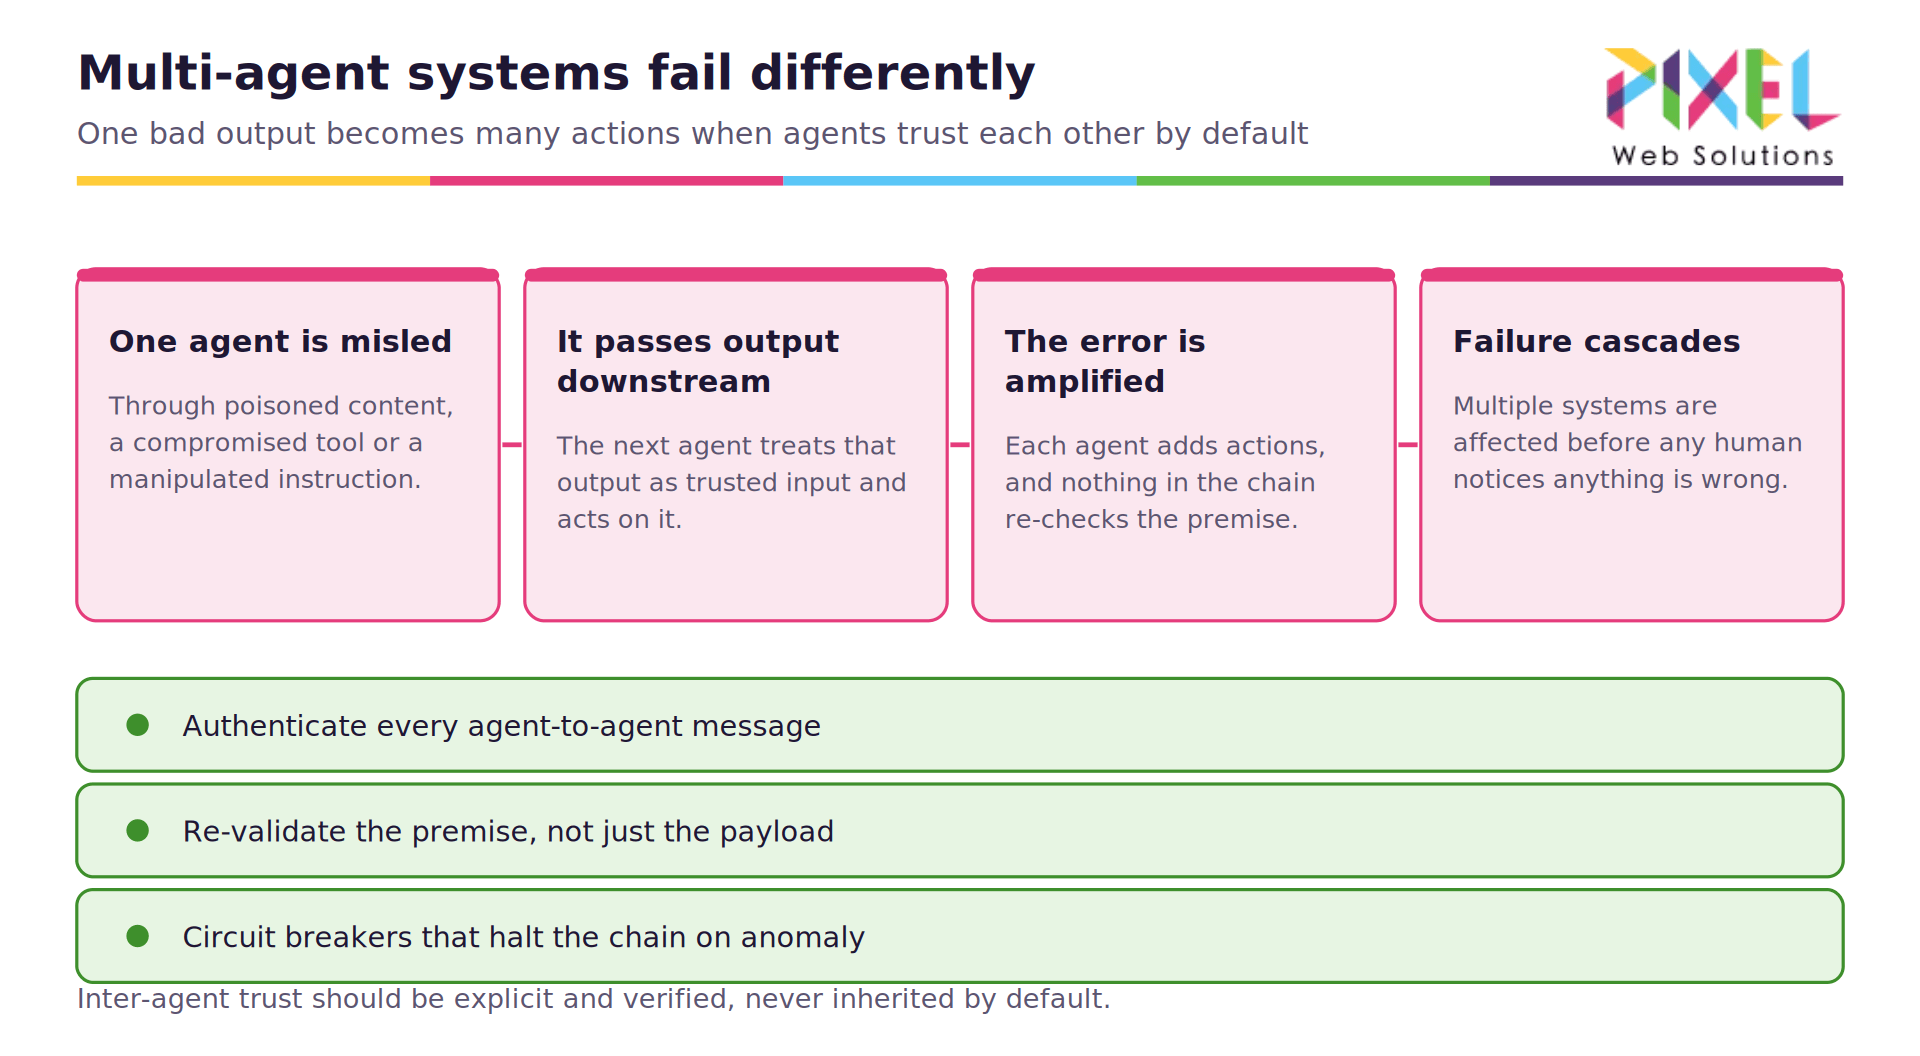
Task: Click the connector before Failure cascades card
Action: 1408,445
